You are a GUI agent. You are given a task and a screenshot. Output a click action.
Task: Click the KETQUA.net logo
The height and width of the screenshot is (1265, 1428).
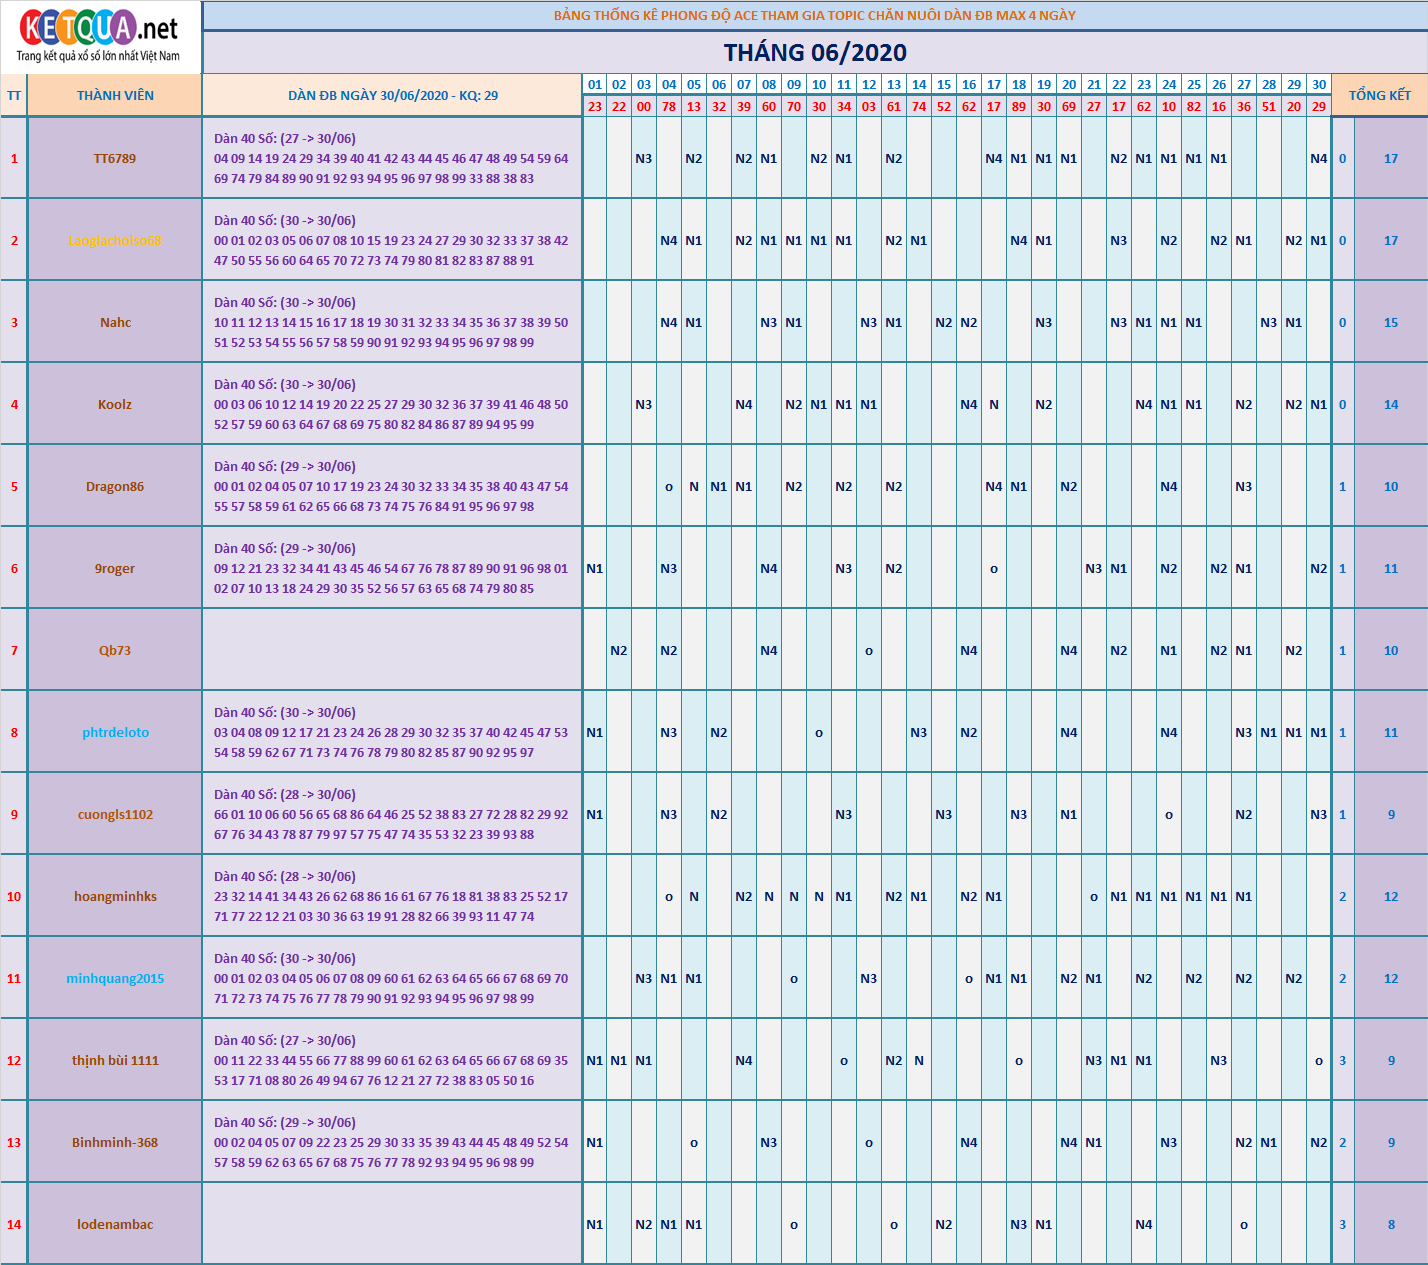98,36
